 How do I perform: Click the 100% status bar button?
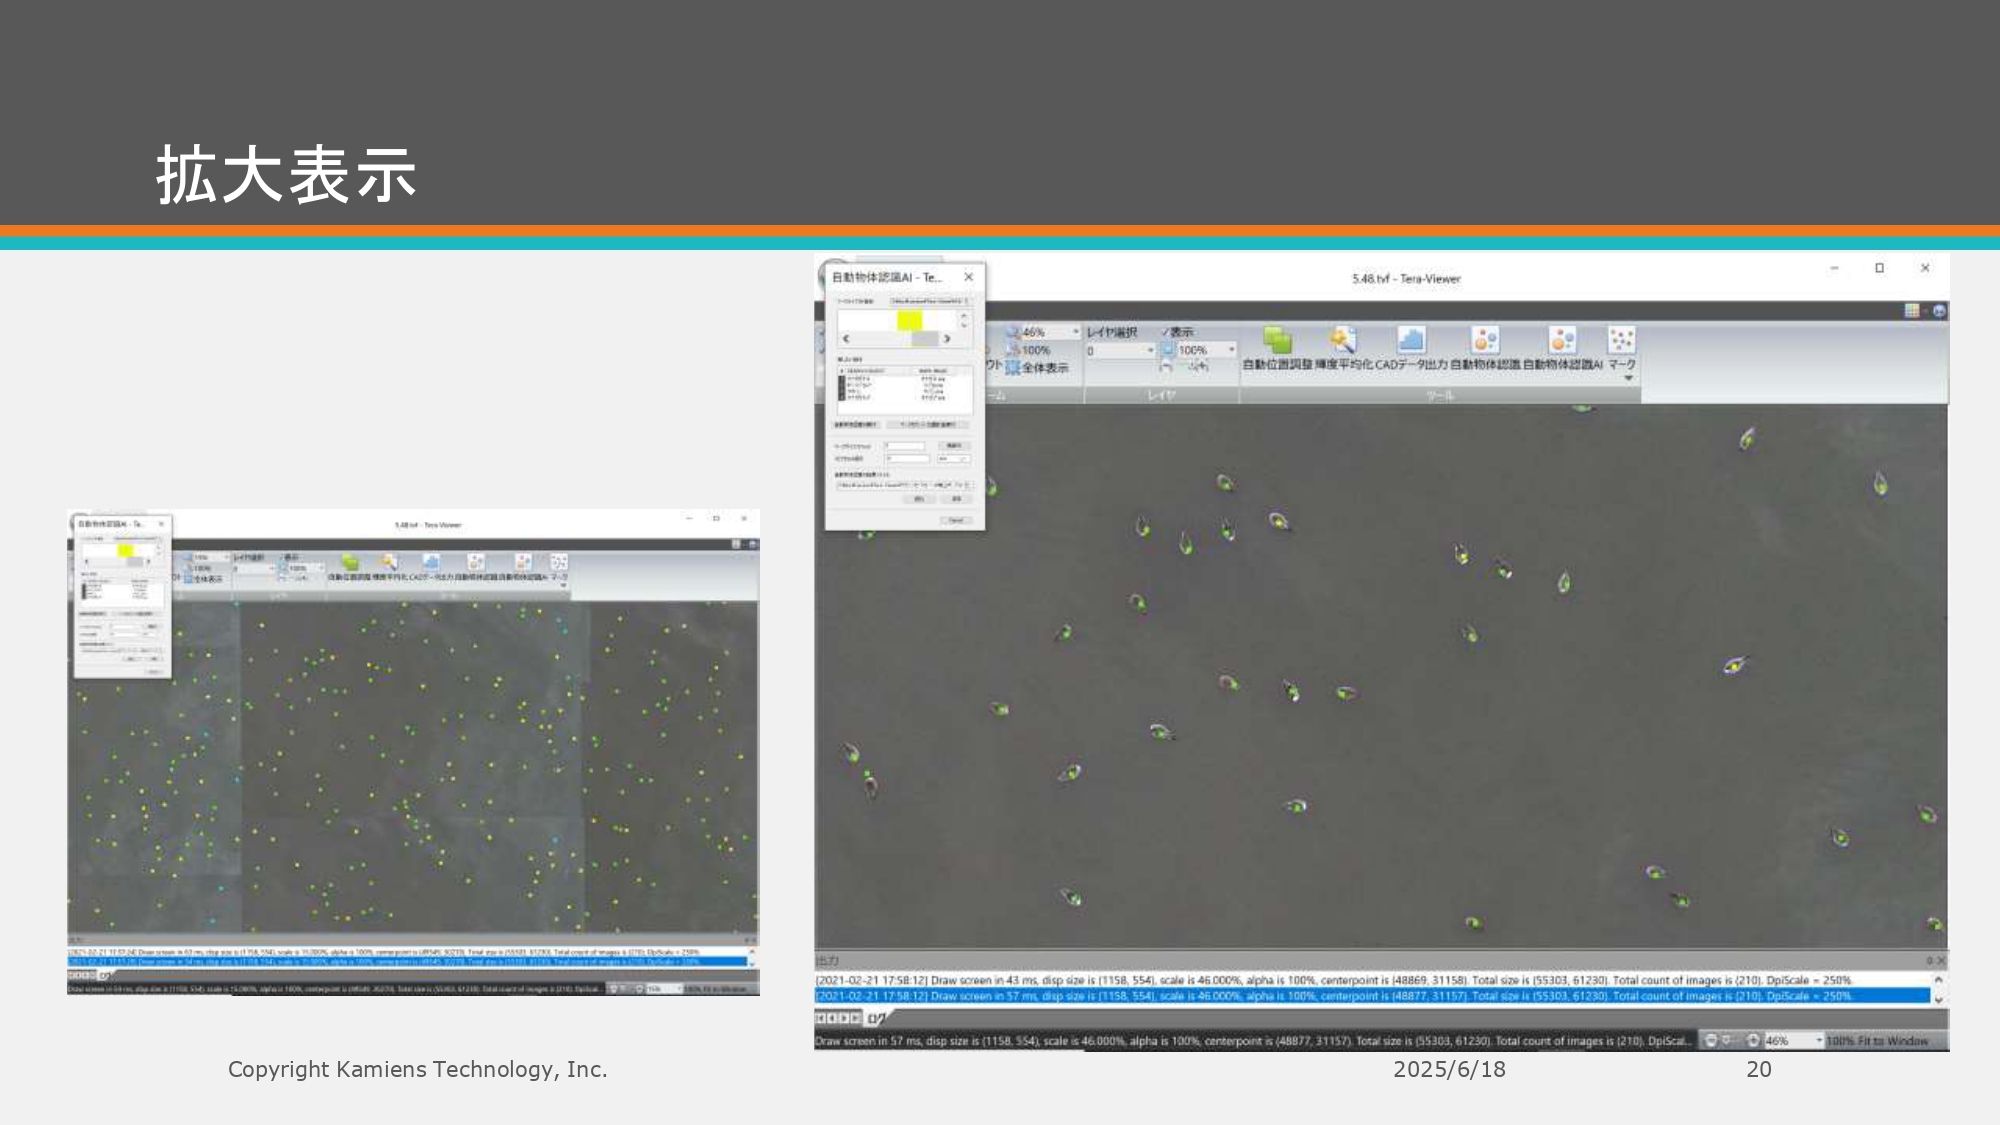1840,1041
